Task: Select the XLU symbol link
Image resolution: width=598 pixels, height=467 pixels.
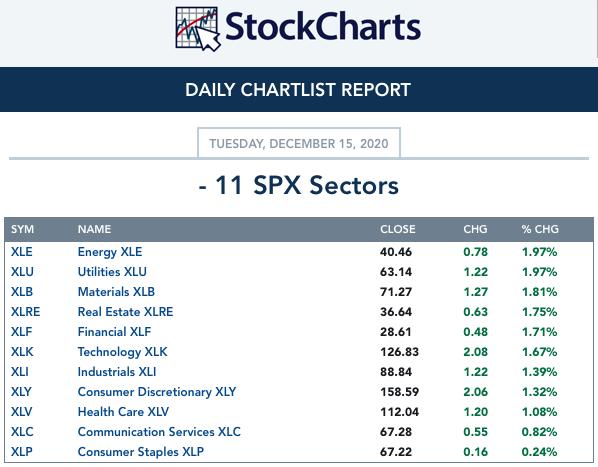Action: click(22, 272)
